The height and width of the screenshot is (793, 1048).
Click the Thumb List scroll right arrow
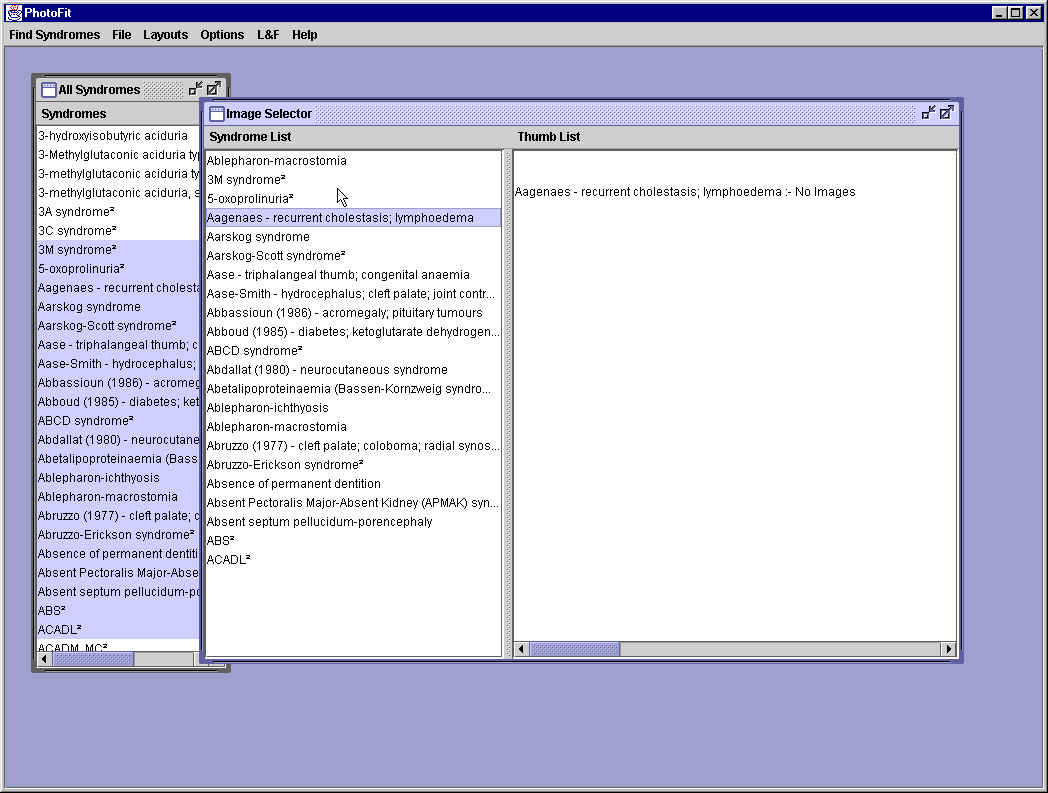click(948, 650)
